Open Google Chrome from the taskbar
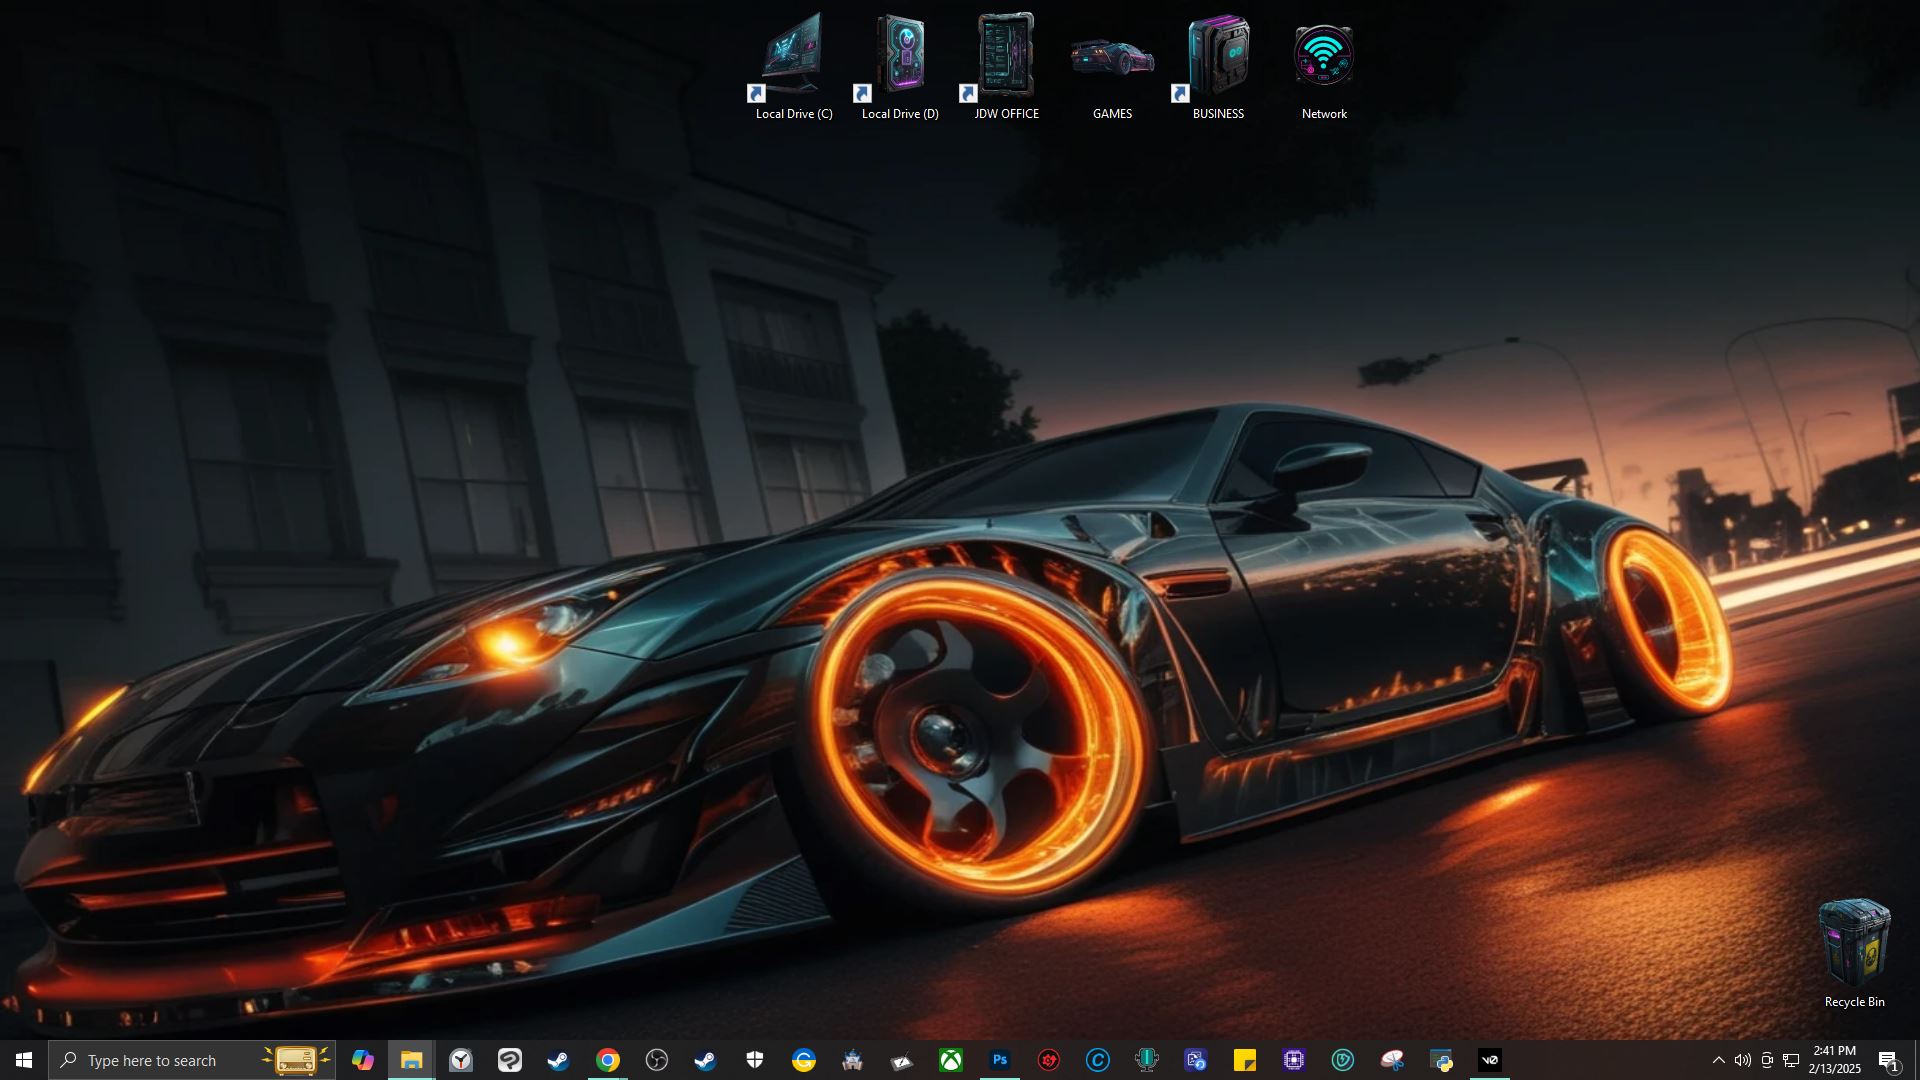The height and width of the screenshot is (1080, 1920). [x=607, y=1060]
